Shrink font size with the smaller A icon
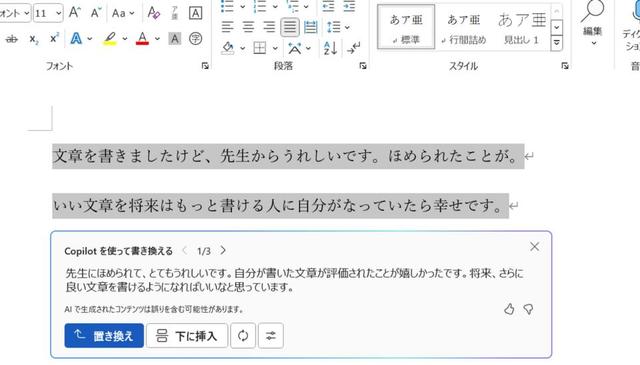Screen dimensions: 640x365 click(x=96, y=13)
